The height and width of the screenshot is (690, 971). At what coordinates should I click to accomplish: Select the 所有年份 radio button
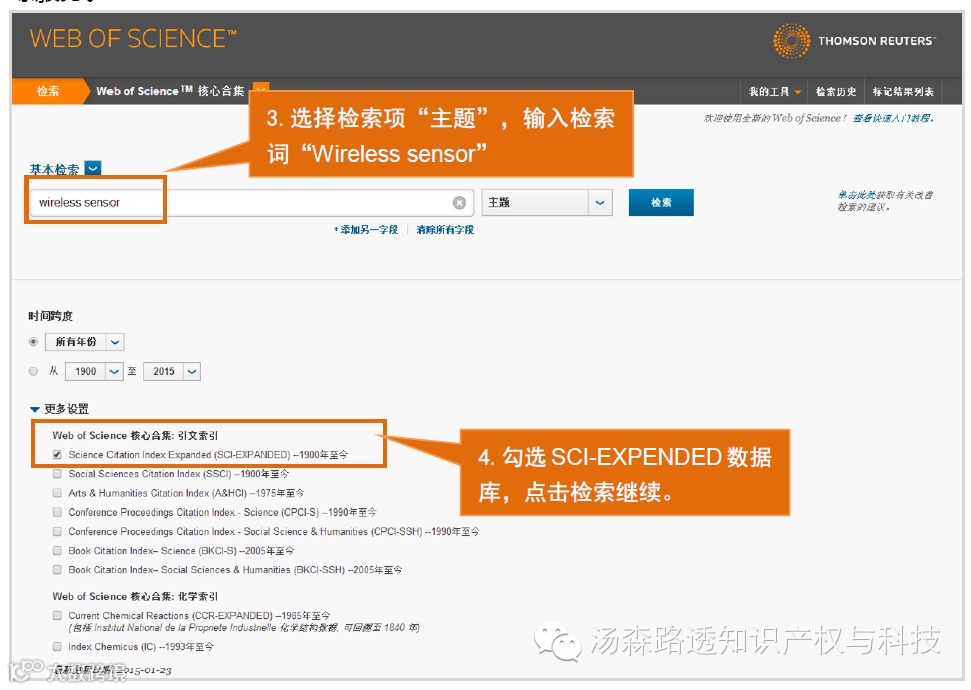[33, 341]
